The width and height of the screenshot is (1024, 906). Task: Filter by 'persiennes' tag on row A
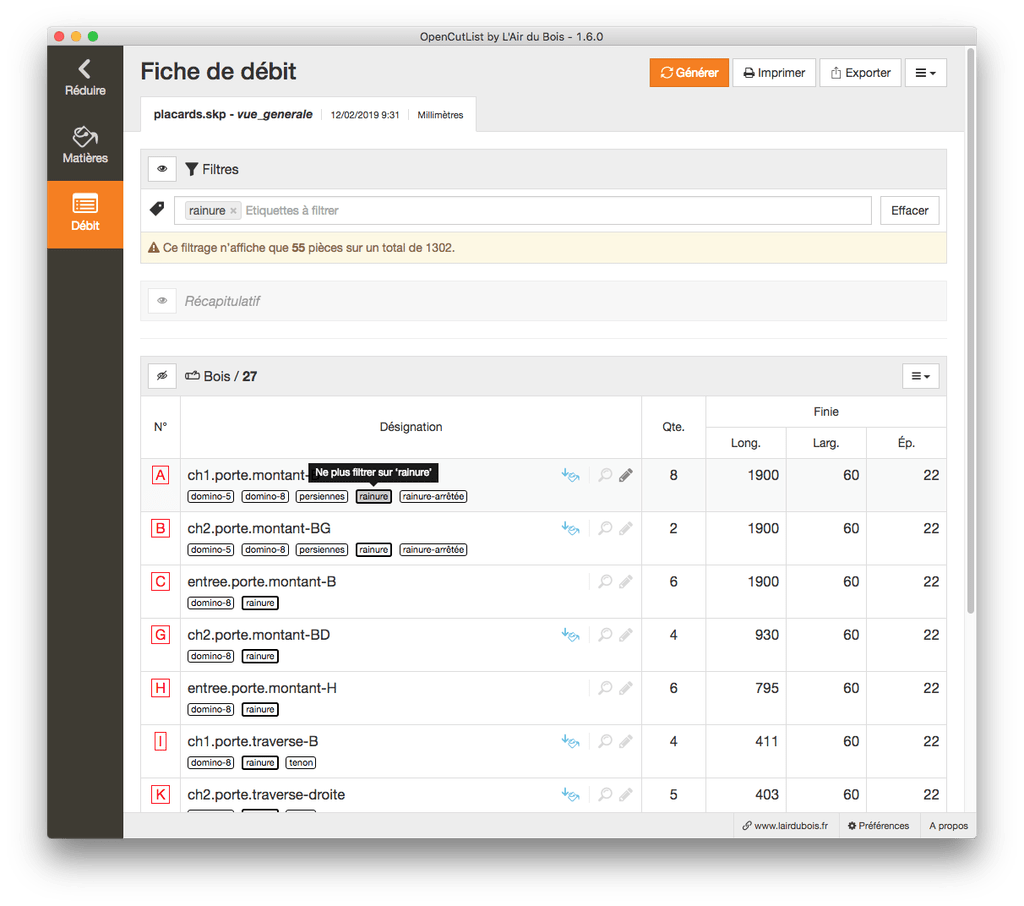point(322,496)
